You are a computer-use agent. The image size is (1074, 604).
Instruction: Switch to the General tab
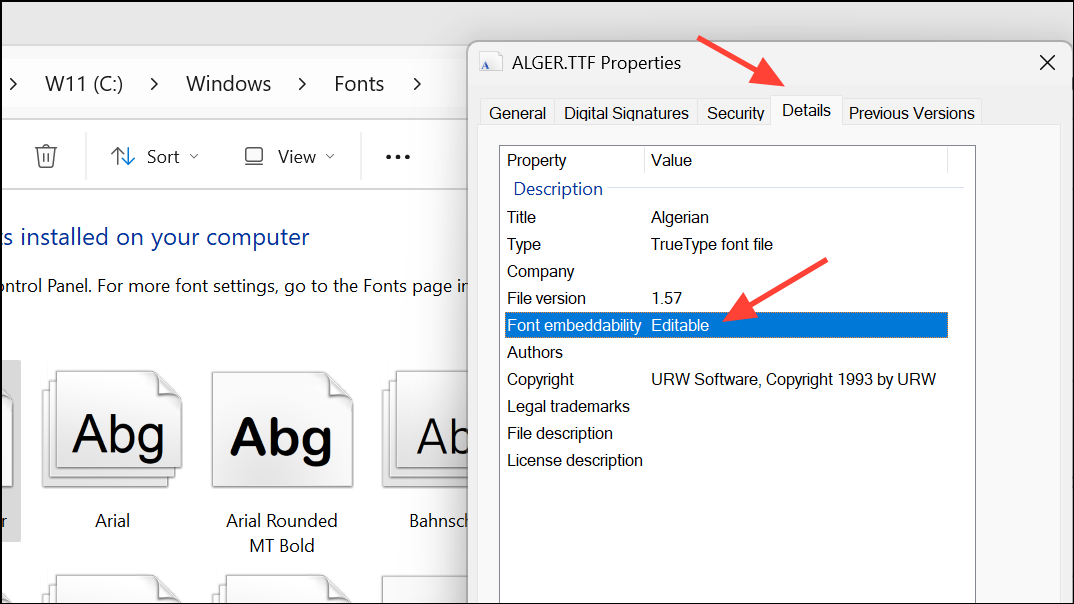(x=517, y=112)
